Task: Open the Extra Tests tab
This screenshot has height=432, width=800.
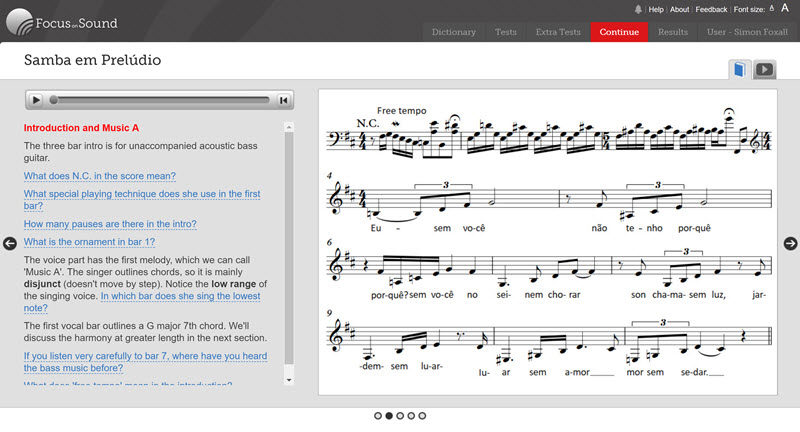Action: click(x=558, y=32)
